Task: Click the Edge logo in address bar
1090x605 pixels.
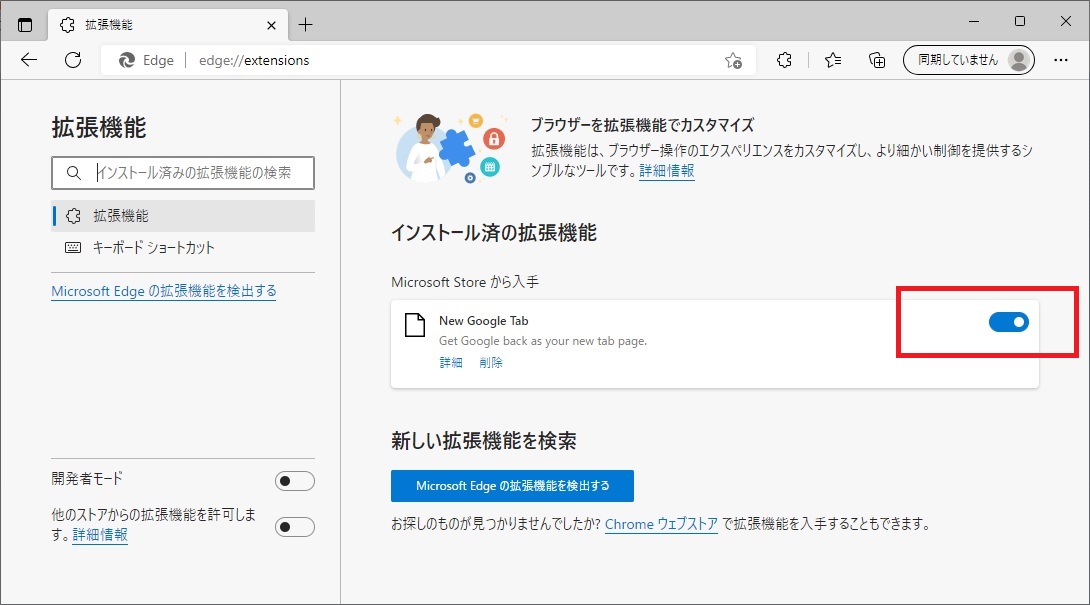Action: 127,60
